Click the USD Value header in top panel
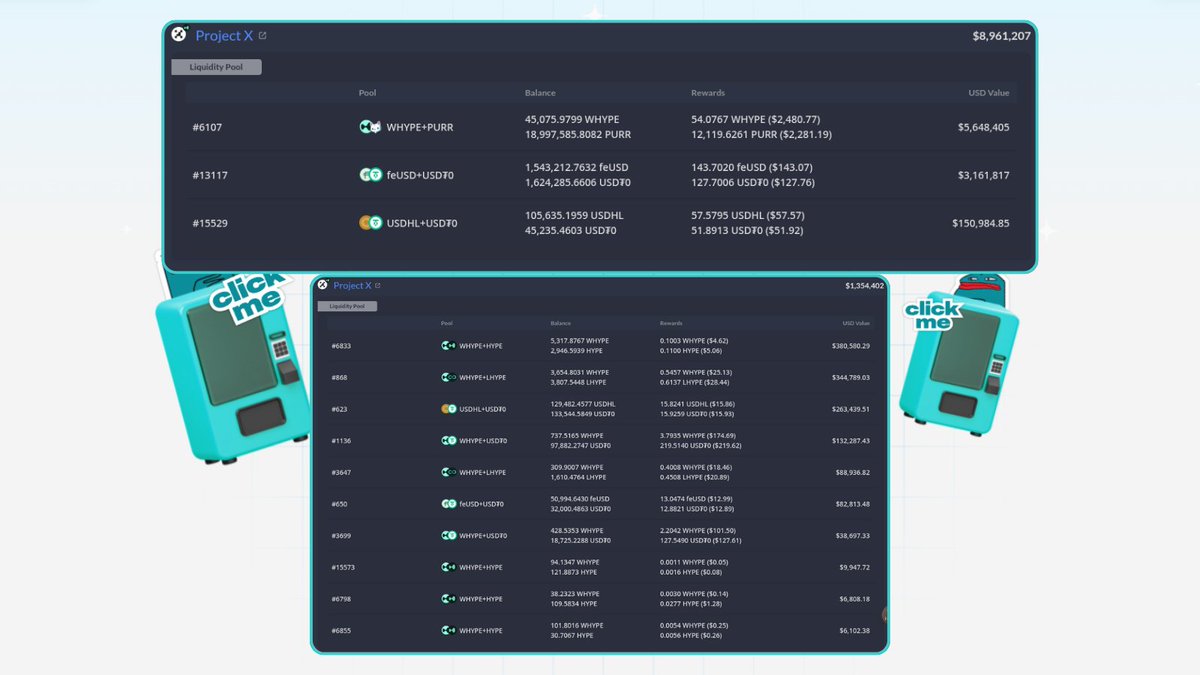This screenshot has height=675, width=1200. point(989,93)
